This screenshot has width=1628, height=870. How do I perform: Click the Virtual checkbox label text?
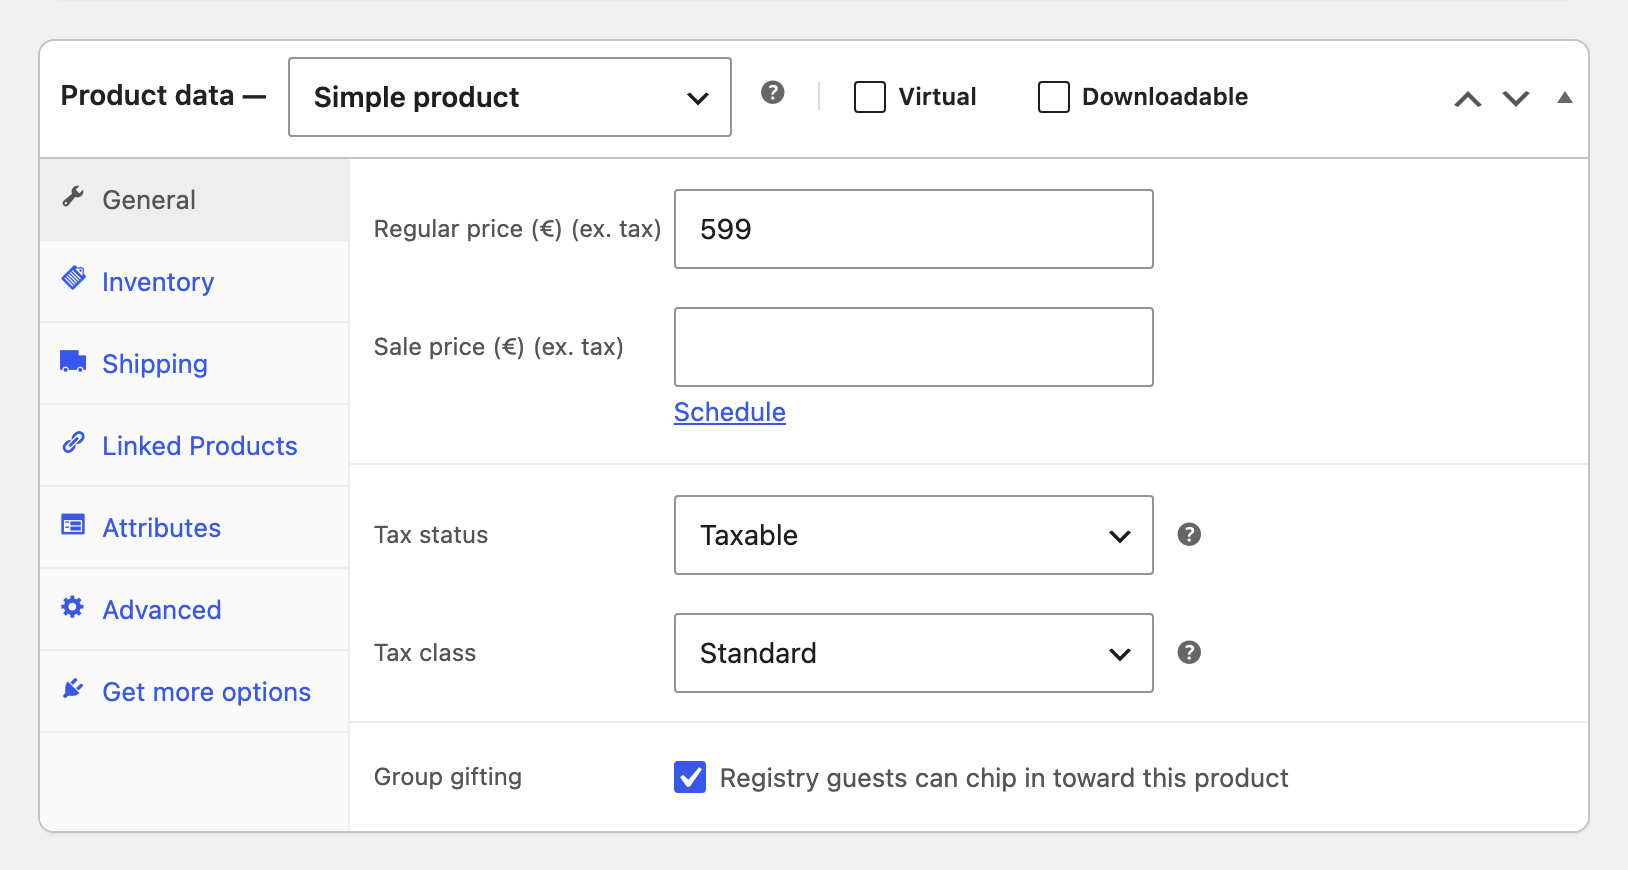point(937,97)
